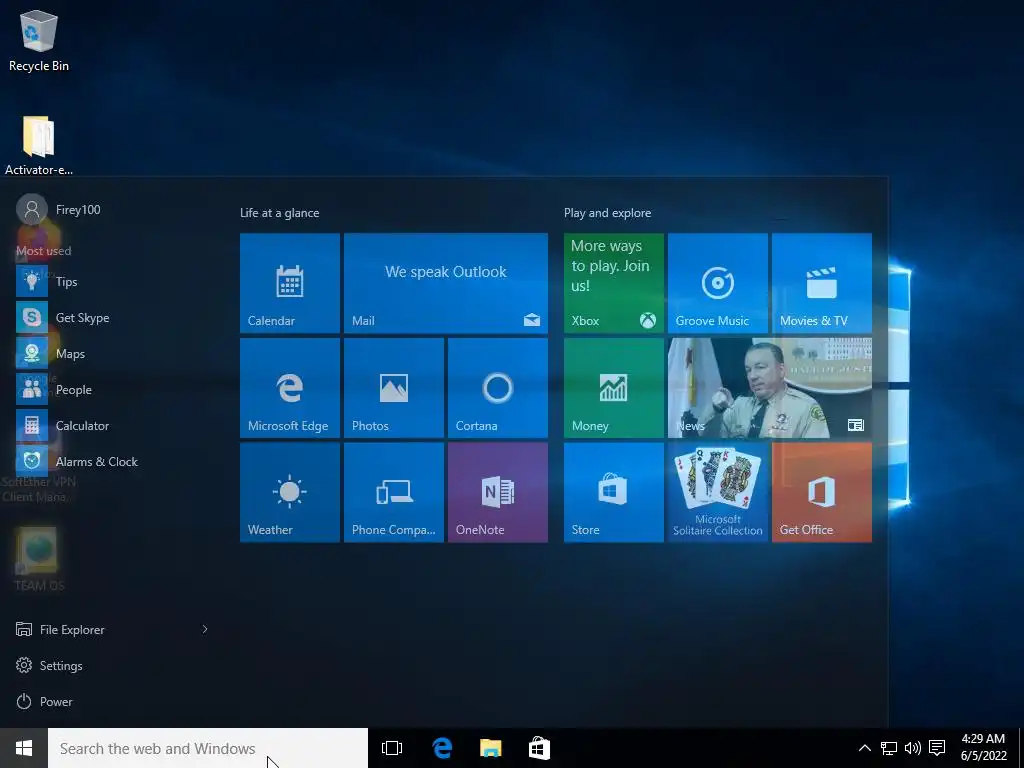The width and height of the screenshot is (1024, 768).
Task: Open the Action Center notifications icon
Action: 937,748
